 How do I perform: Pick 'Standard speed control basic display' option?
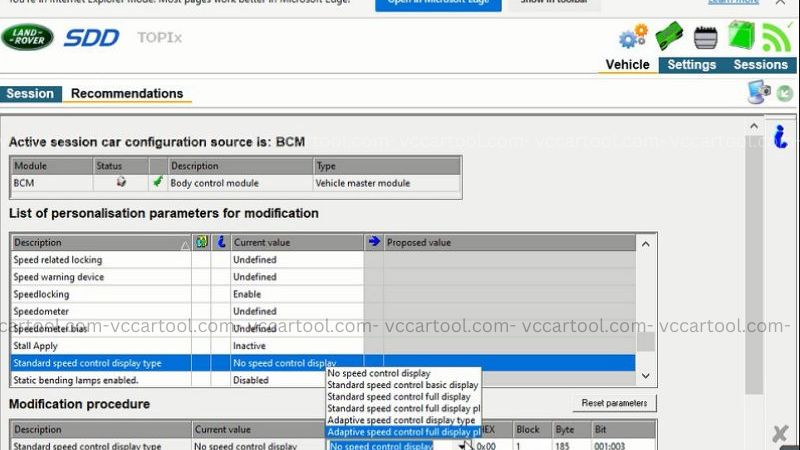coord(403,385)
